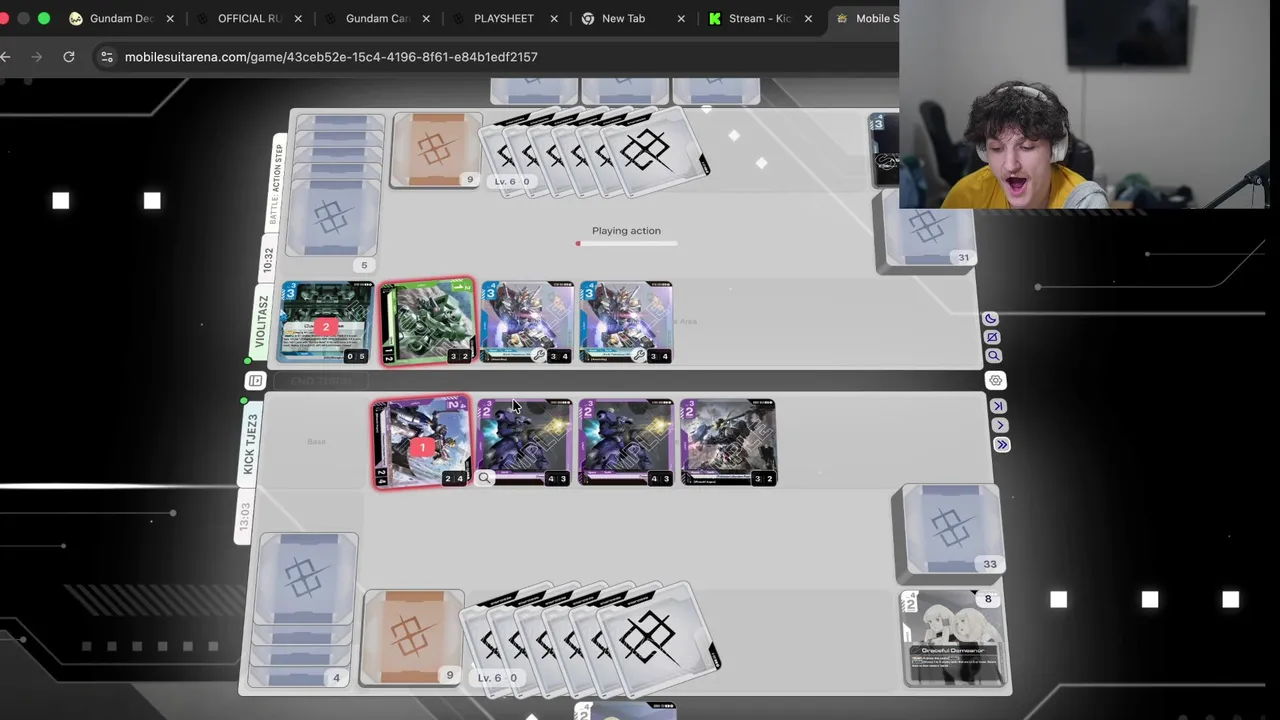Viewport: 1280px width, 720px height.
Task: Click your orange resource card
Action: click(412, 638)
